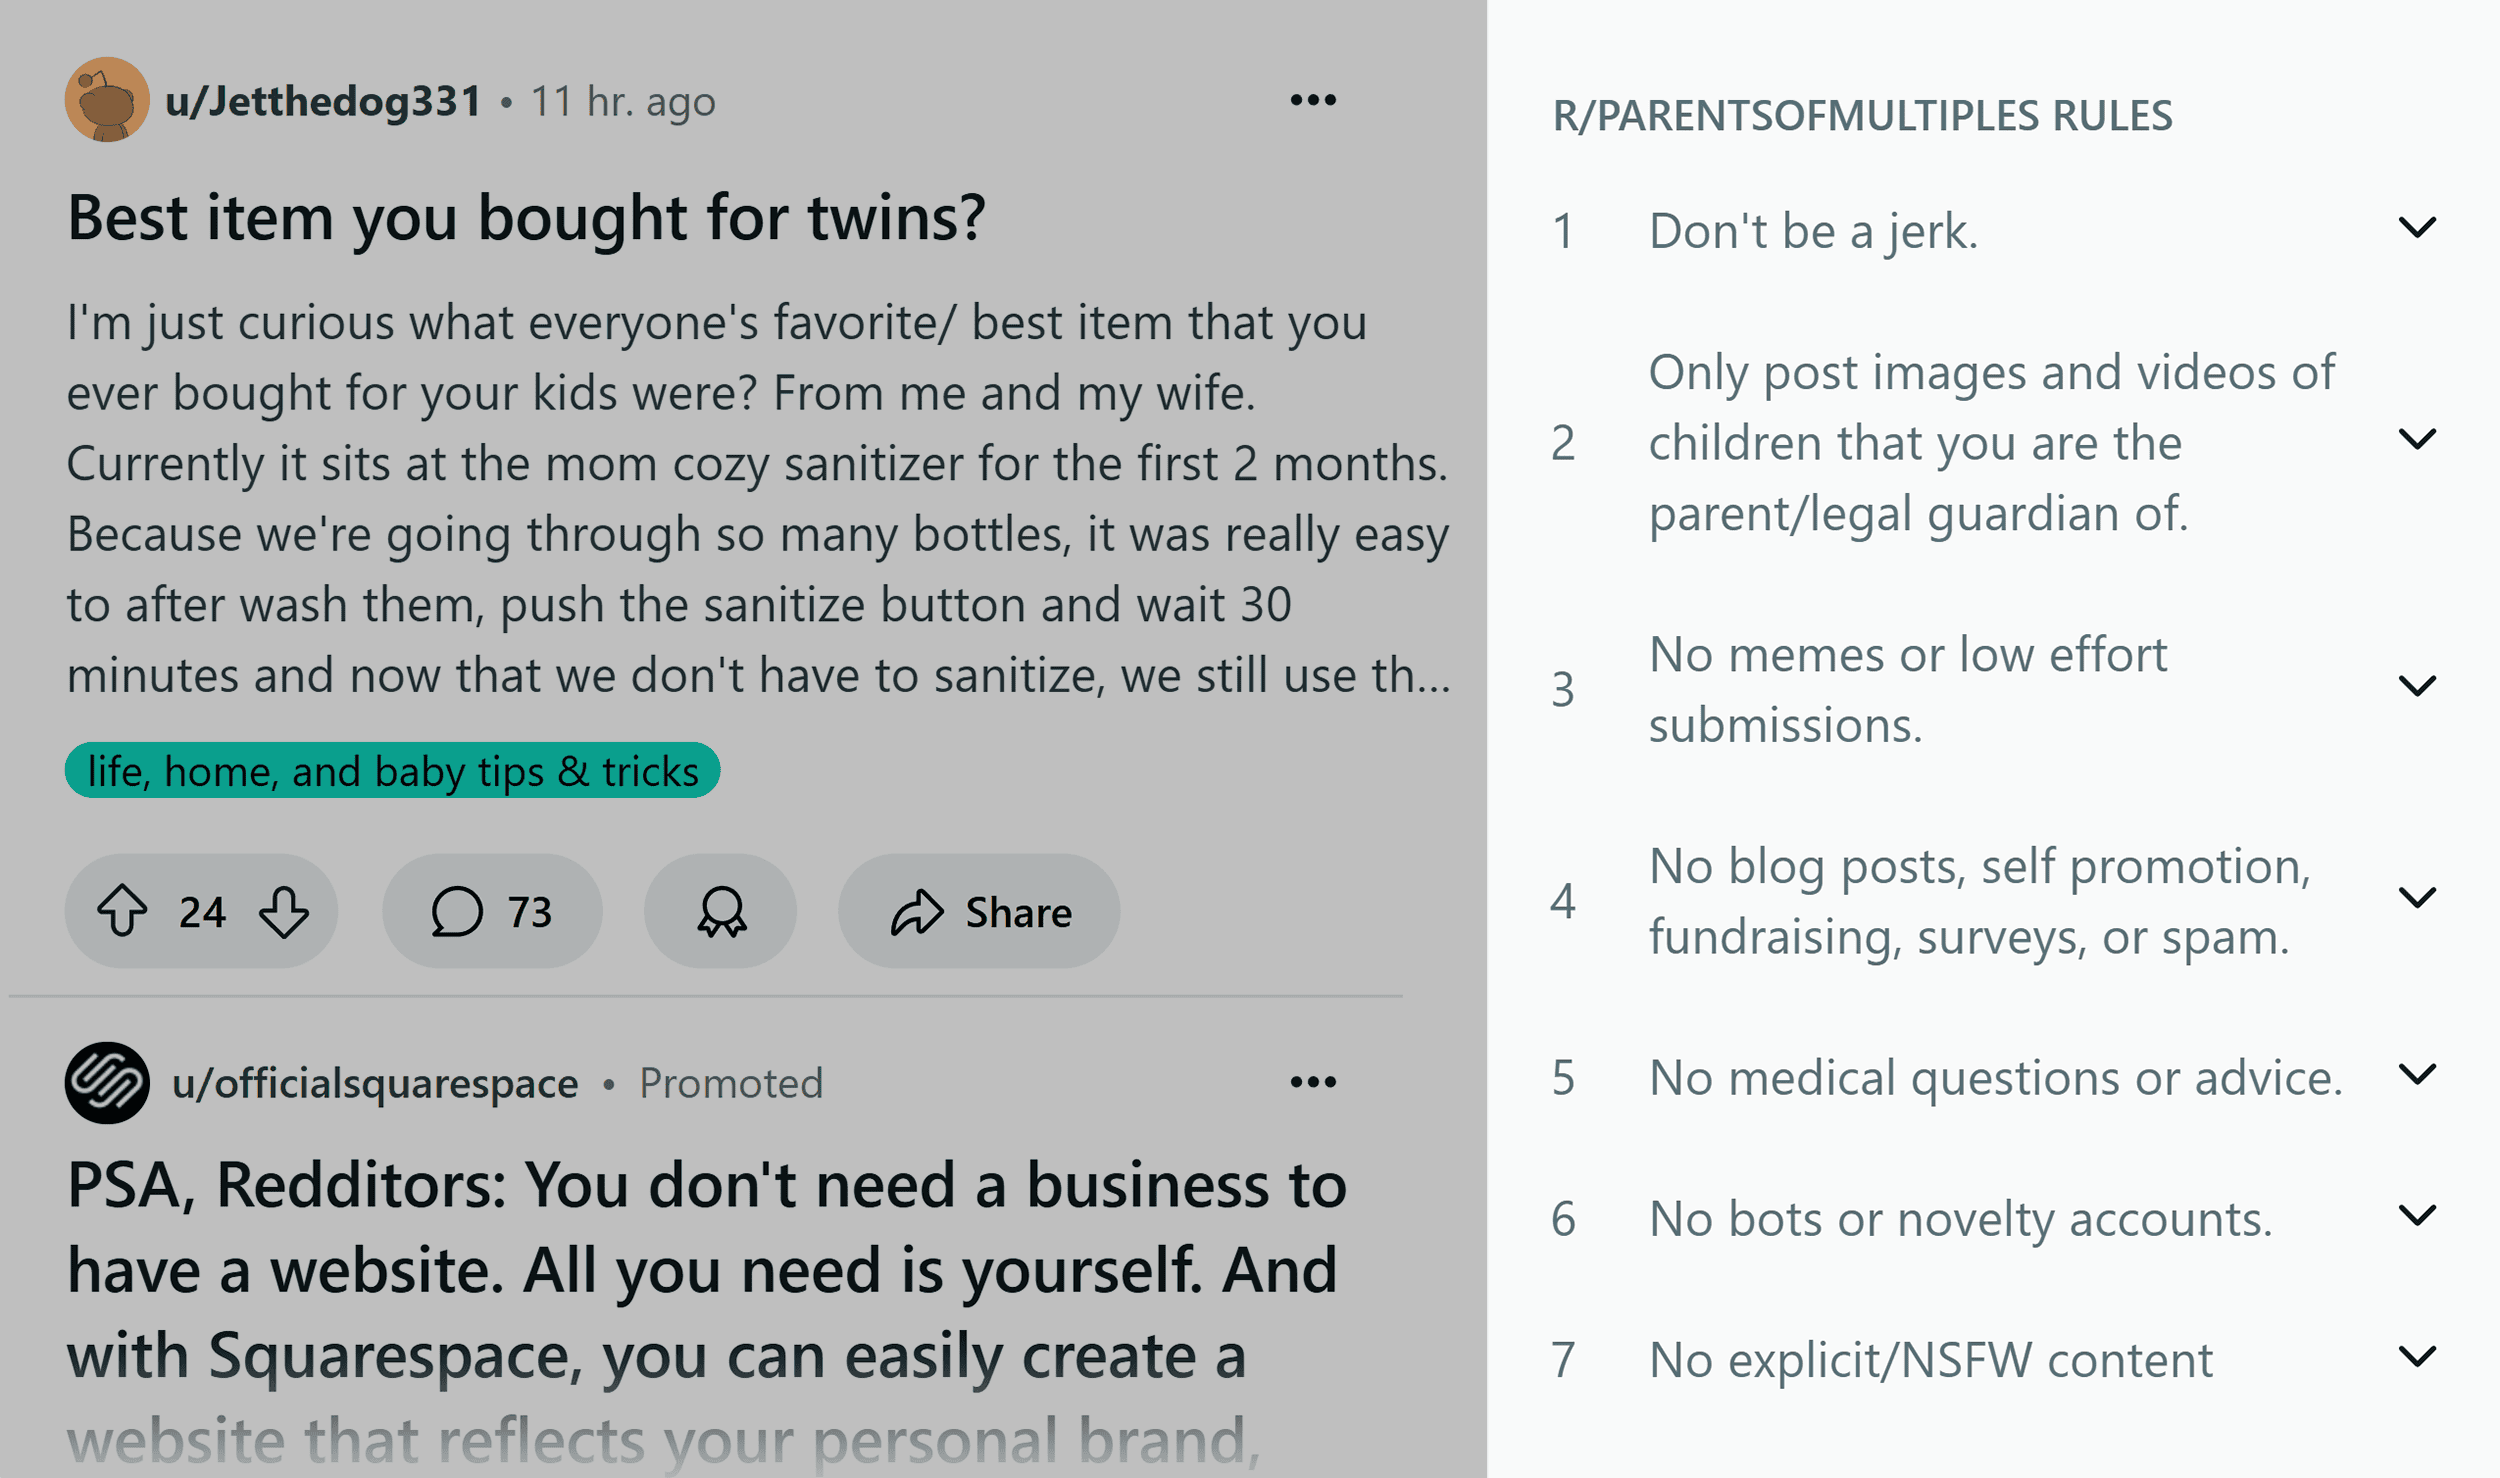The image size is (2500, 1478).
Task: Expand the rule about posting images of children
Action: [2416, 439]
